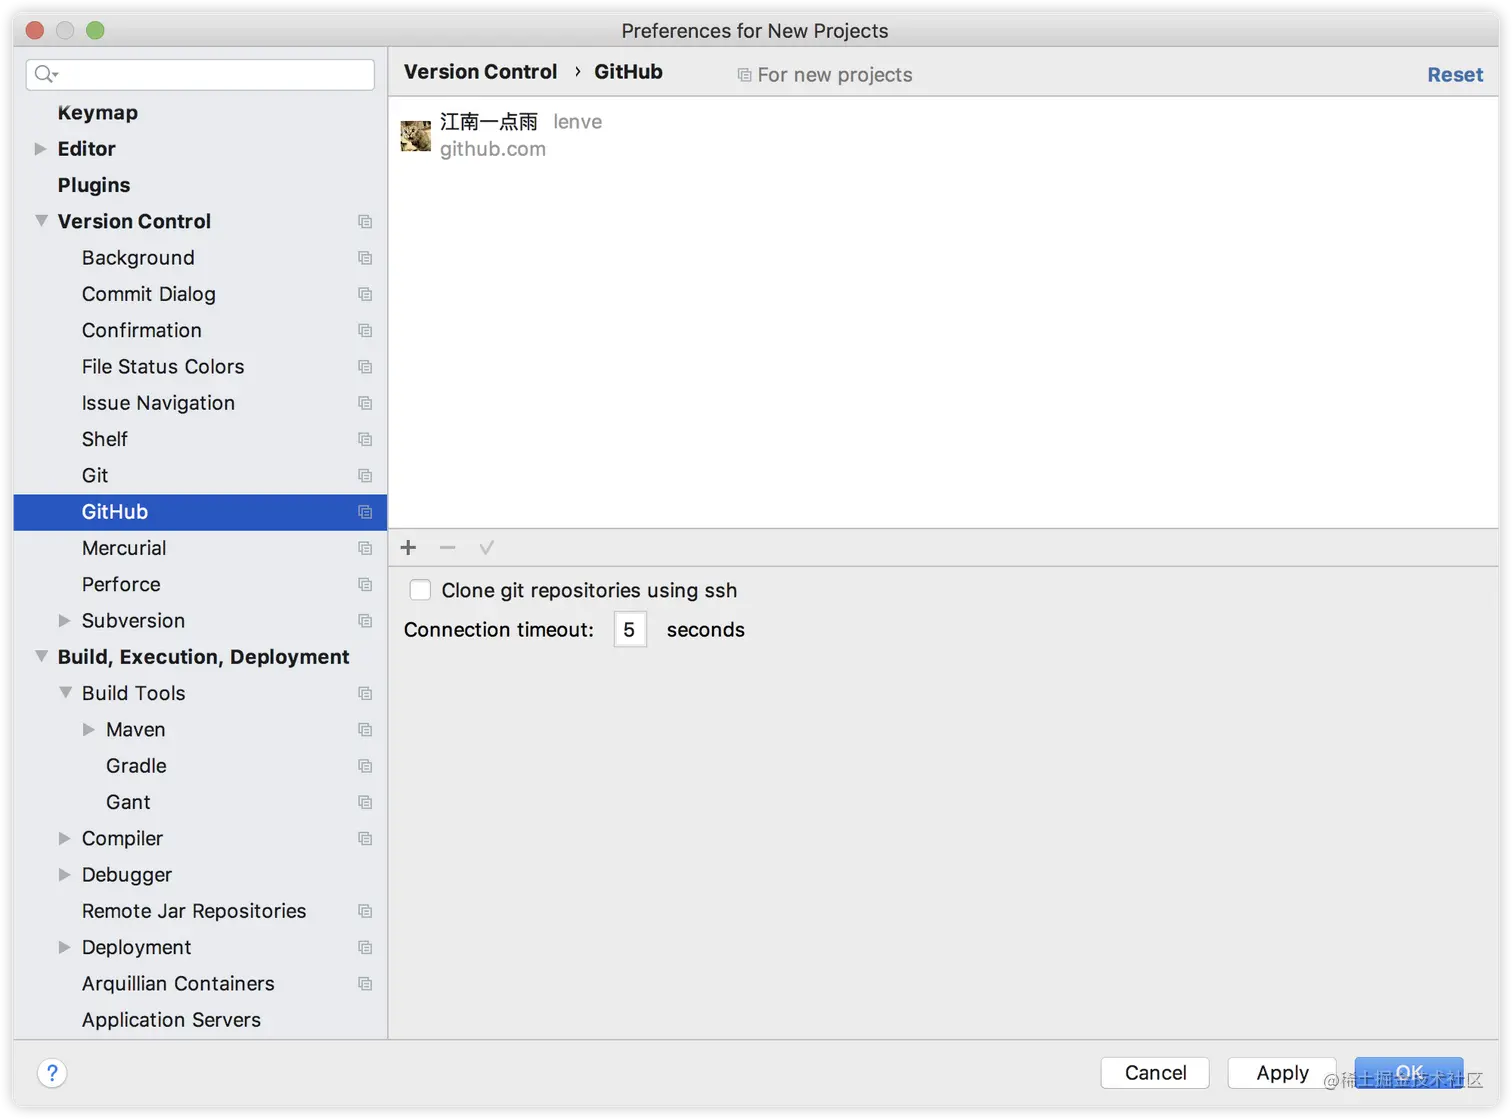This screenshot has width=1512, height=1119.
Task: Expand the Deployment node
Action: (x=64, y=947)
